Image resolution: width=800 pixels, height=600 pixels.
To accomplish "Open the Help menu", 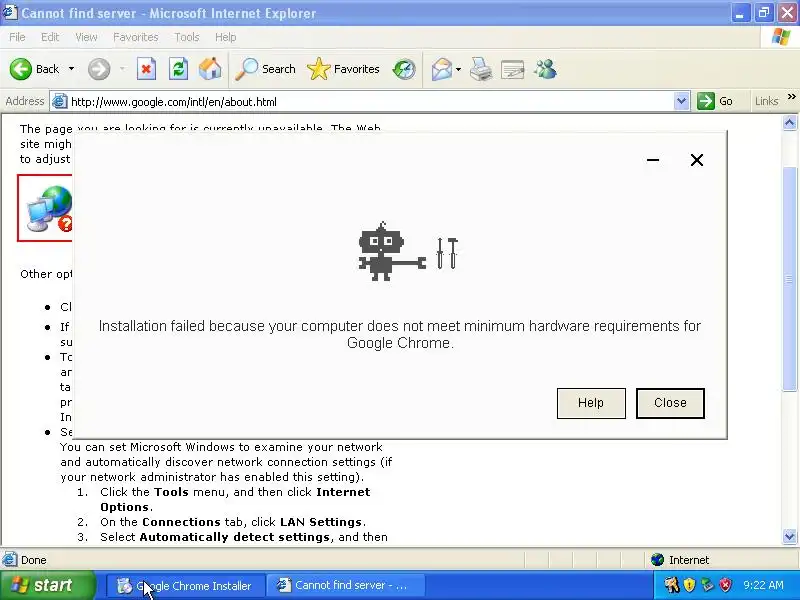I will pyautogui.click(x=225, y=37).
